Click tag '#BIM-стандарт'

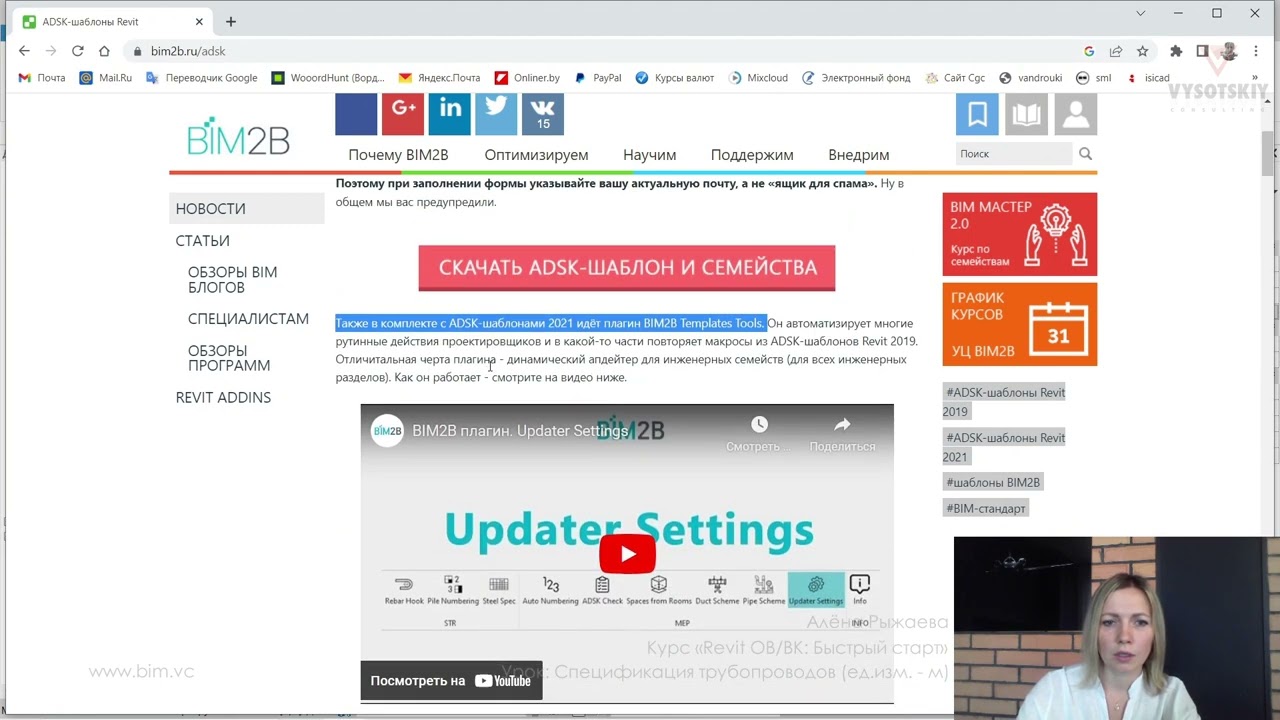(986, 508)
